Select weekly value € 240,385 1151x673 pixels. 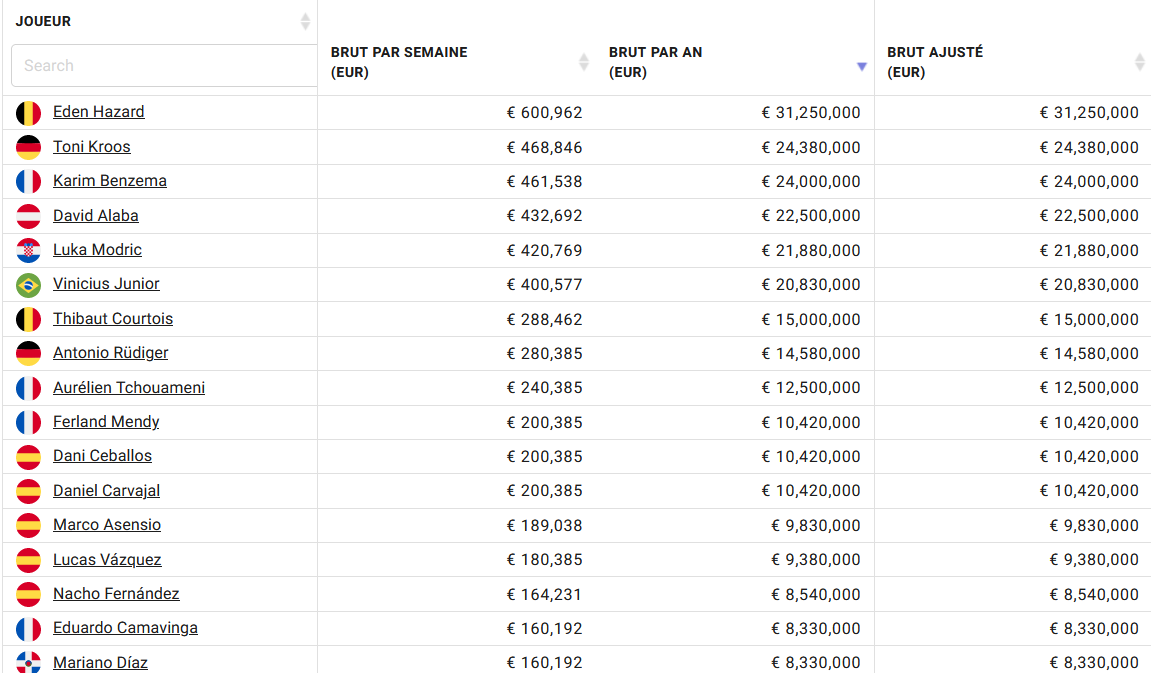point(544,388)
